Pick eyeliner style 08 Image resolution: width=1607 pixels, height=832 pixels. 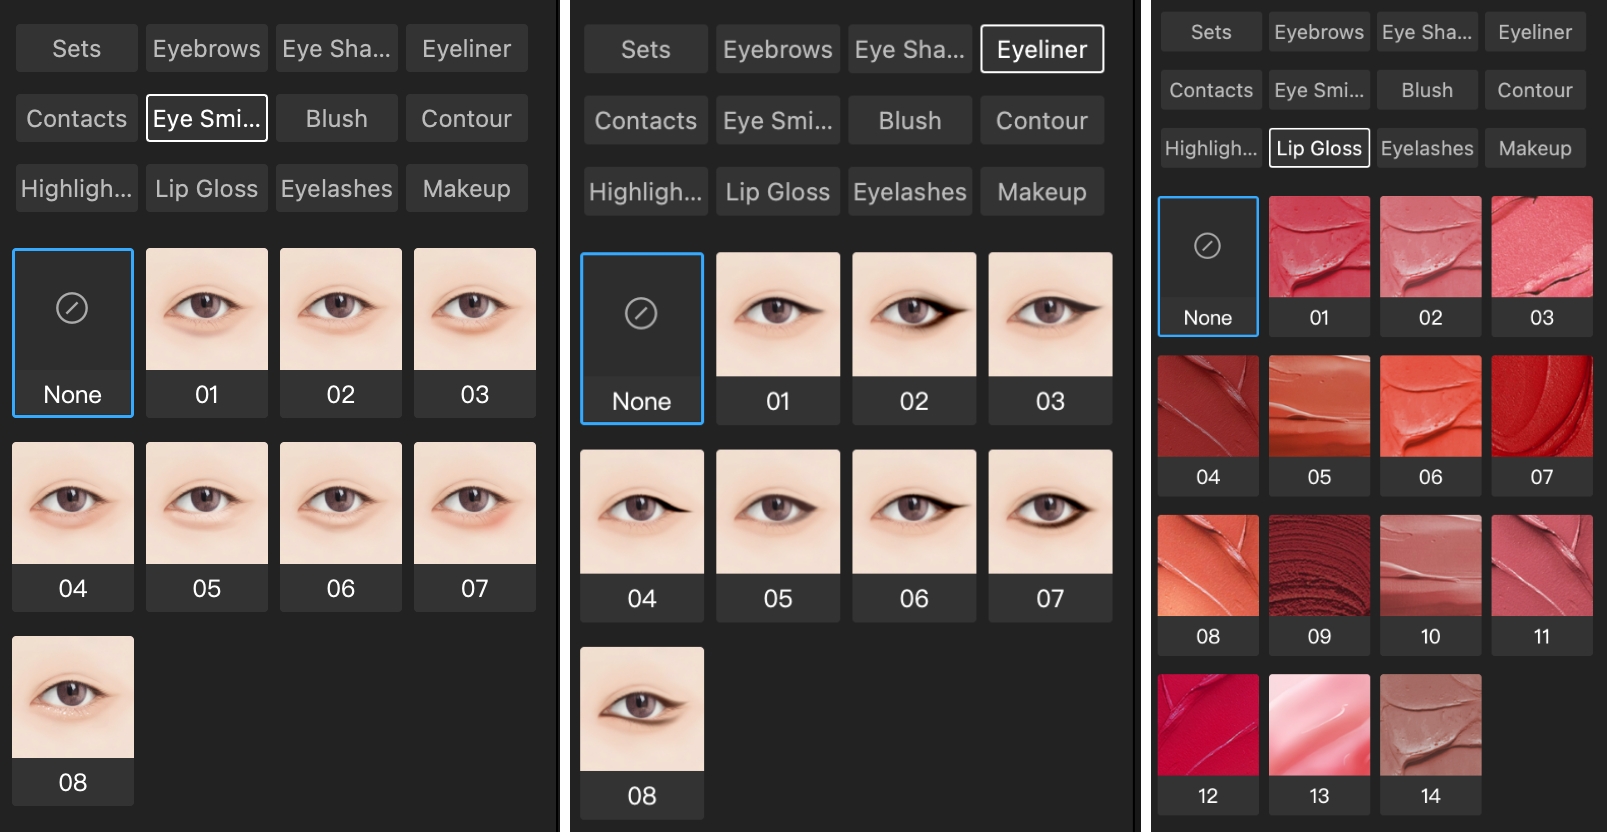click(641, 731)
